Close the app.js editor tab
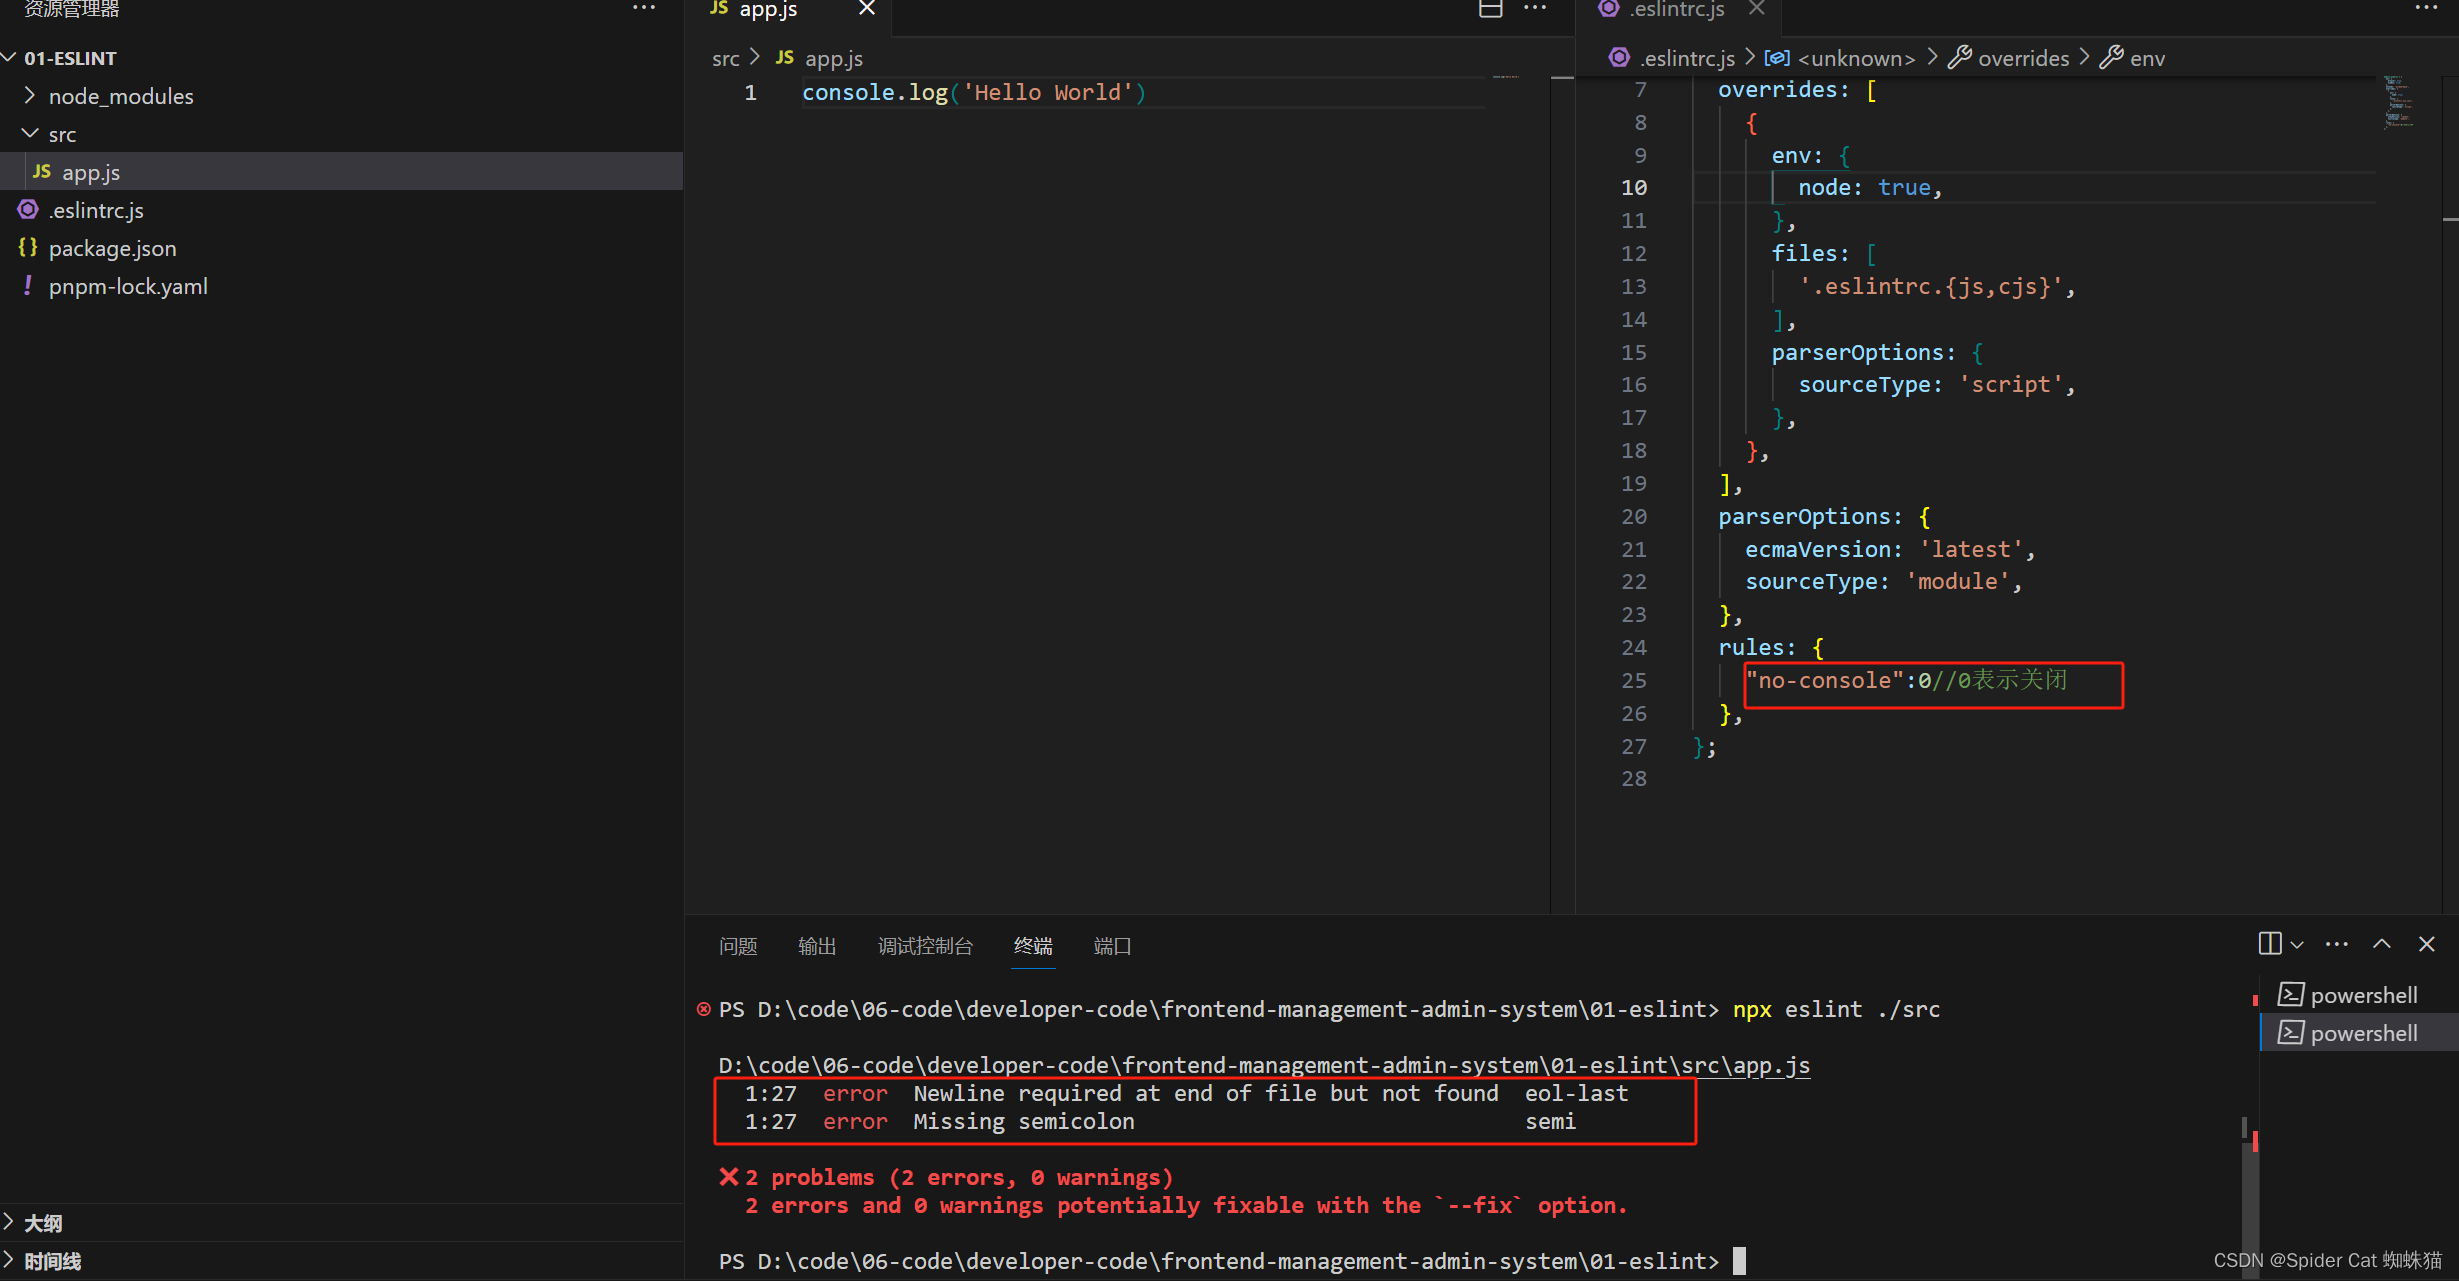This screenshot has width=2459, height=1281. coord(867,9)
